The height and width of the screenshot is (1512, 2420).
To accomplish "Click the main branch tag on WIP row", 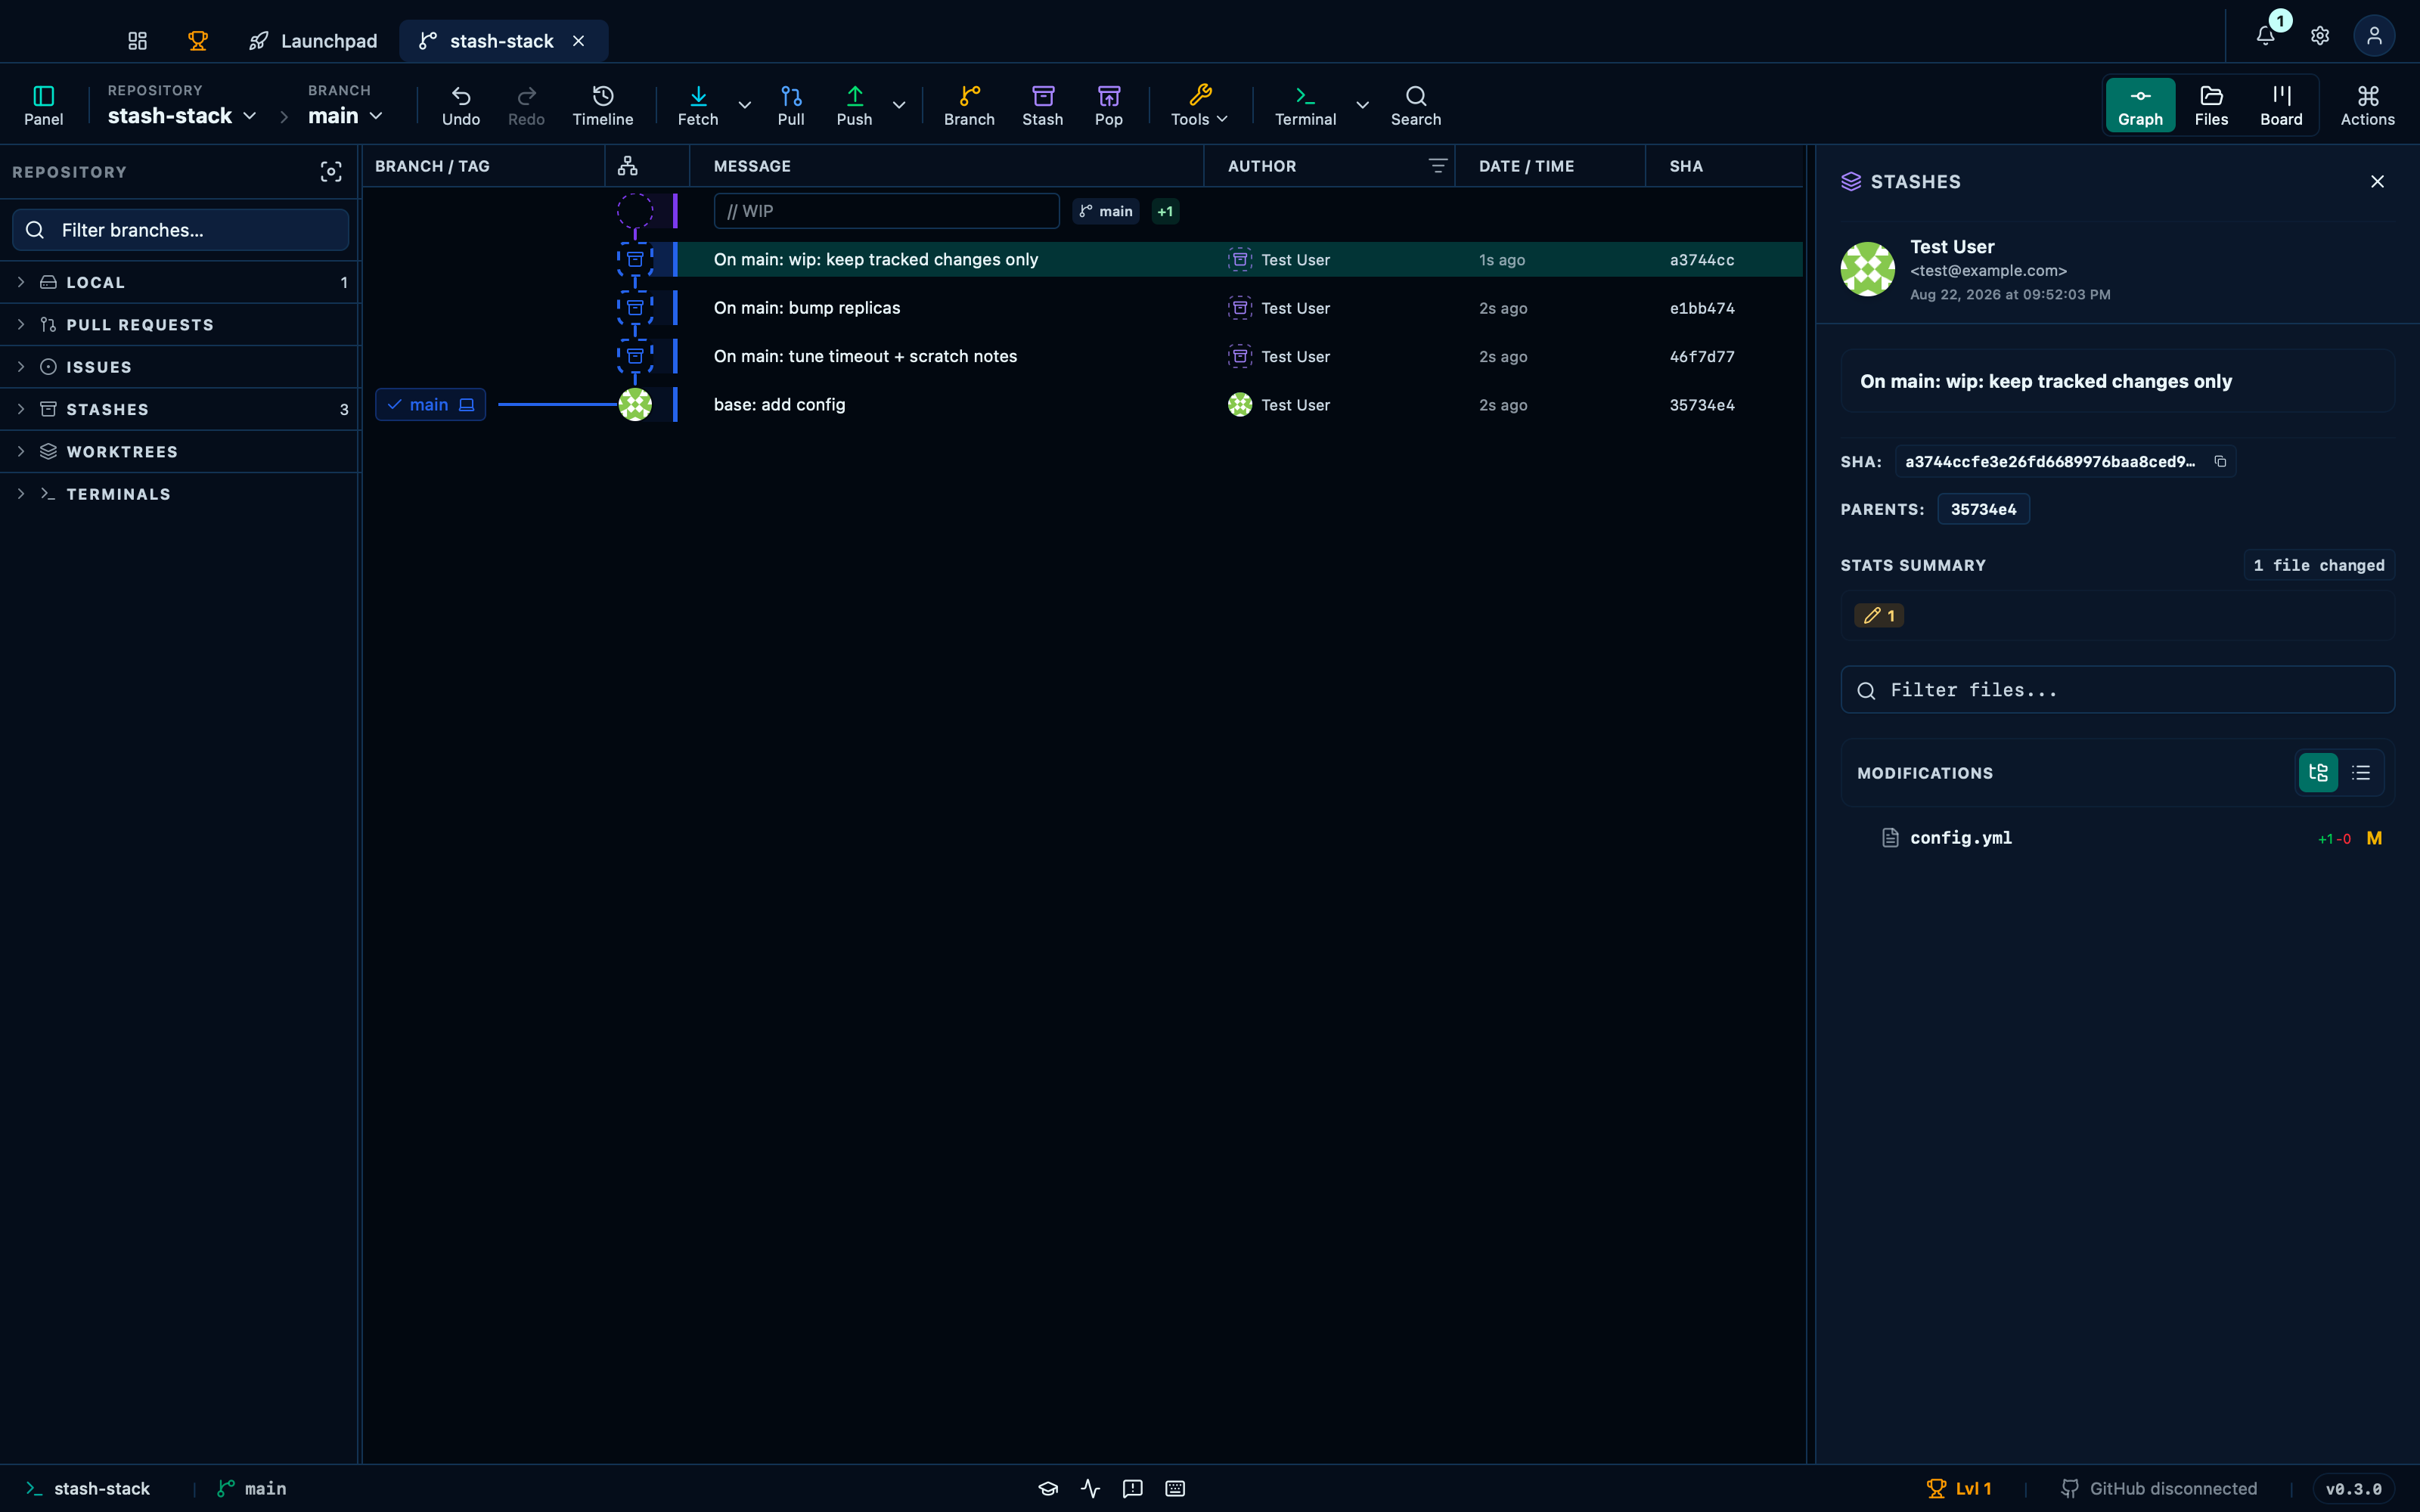I will coord(1106,211).
